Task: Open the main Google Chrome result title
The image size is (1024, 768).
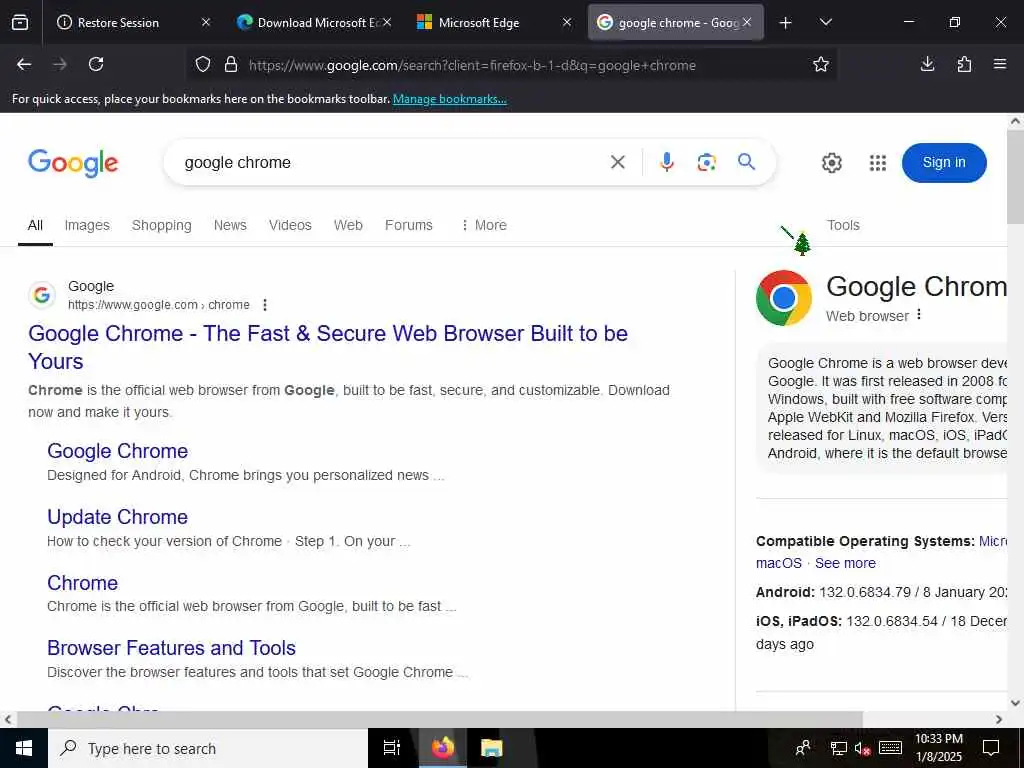Action: click(328, 347)
